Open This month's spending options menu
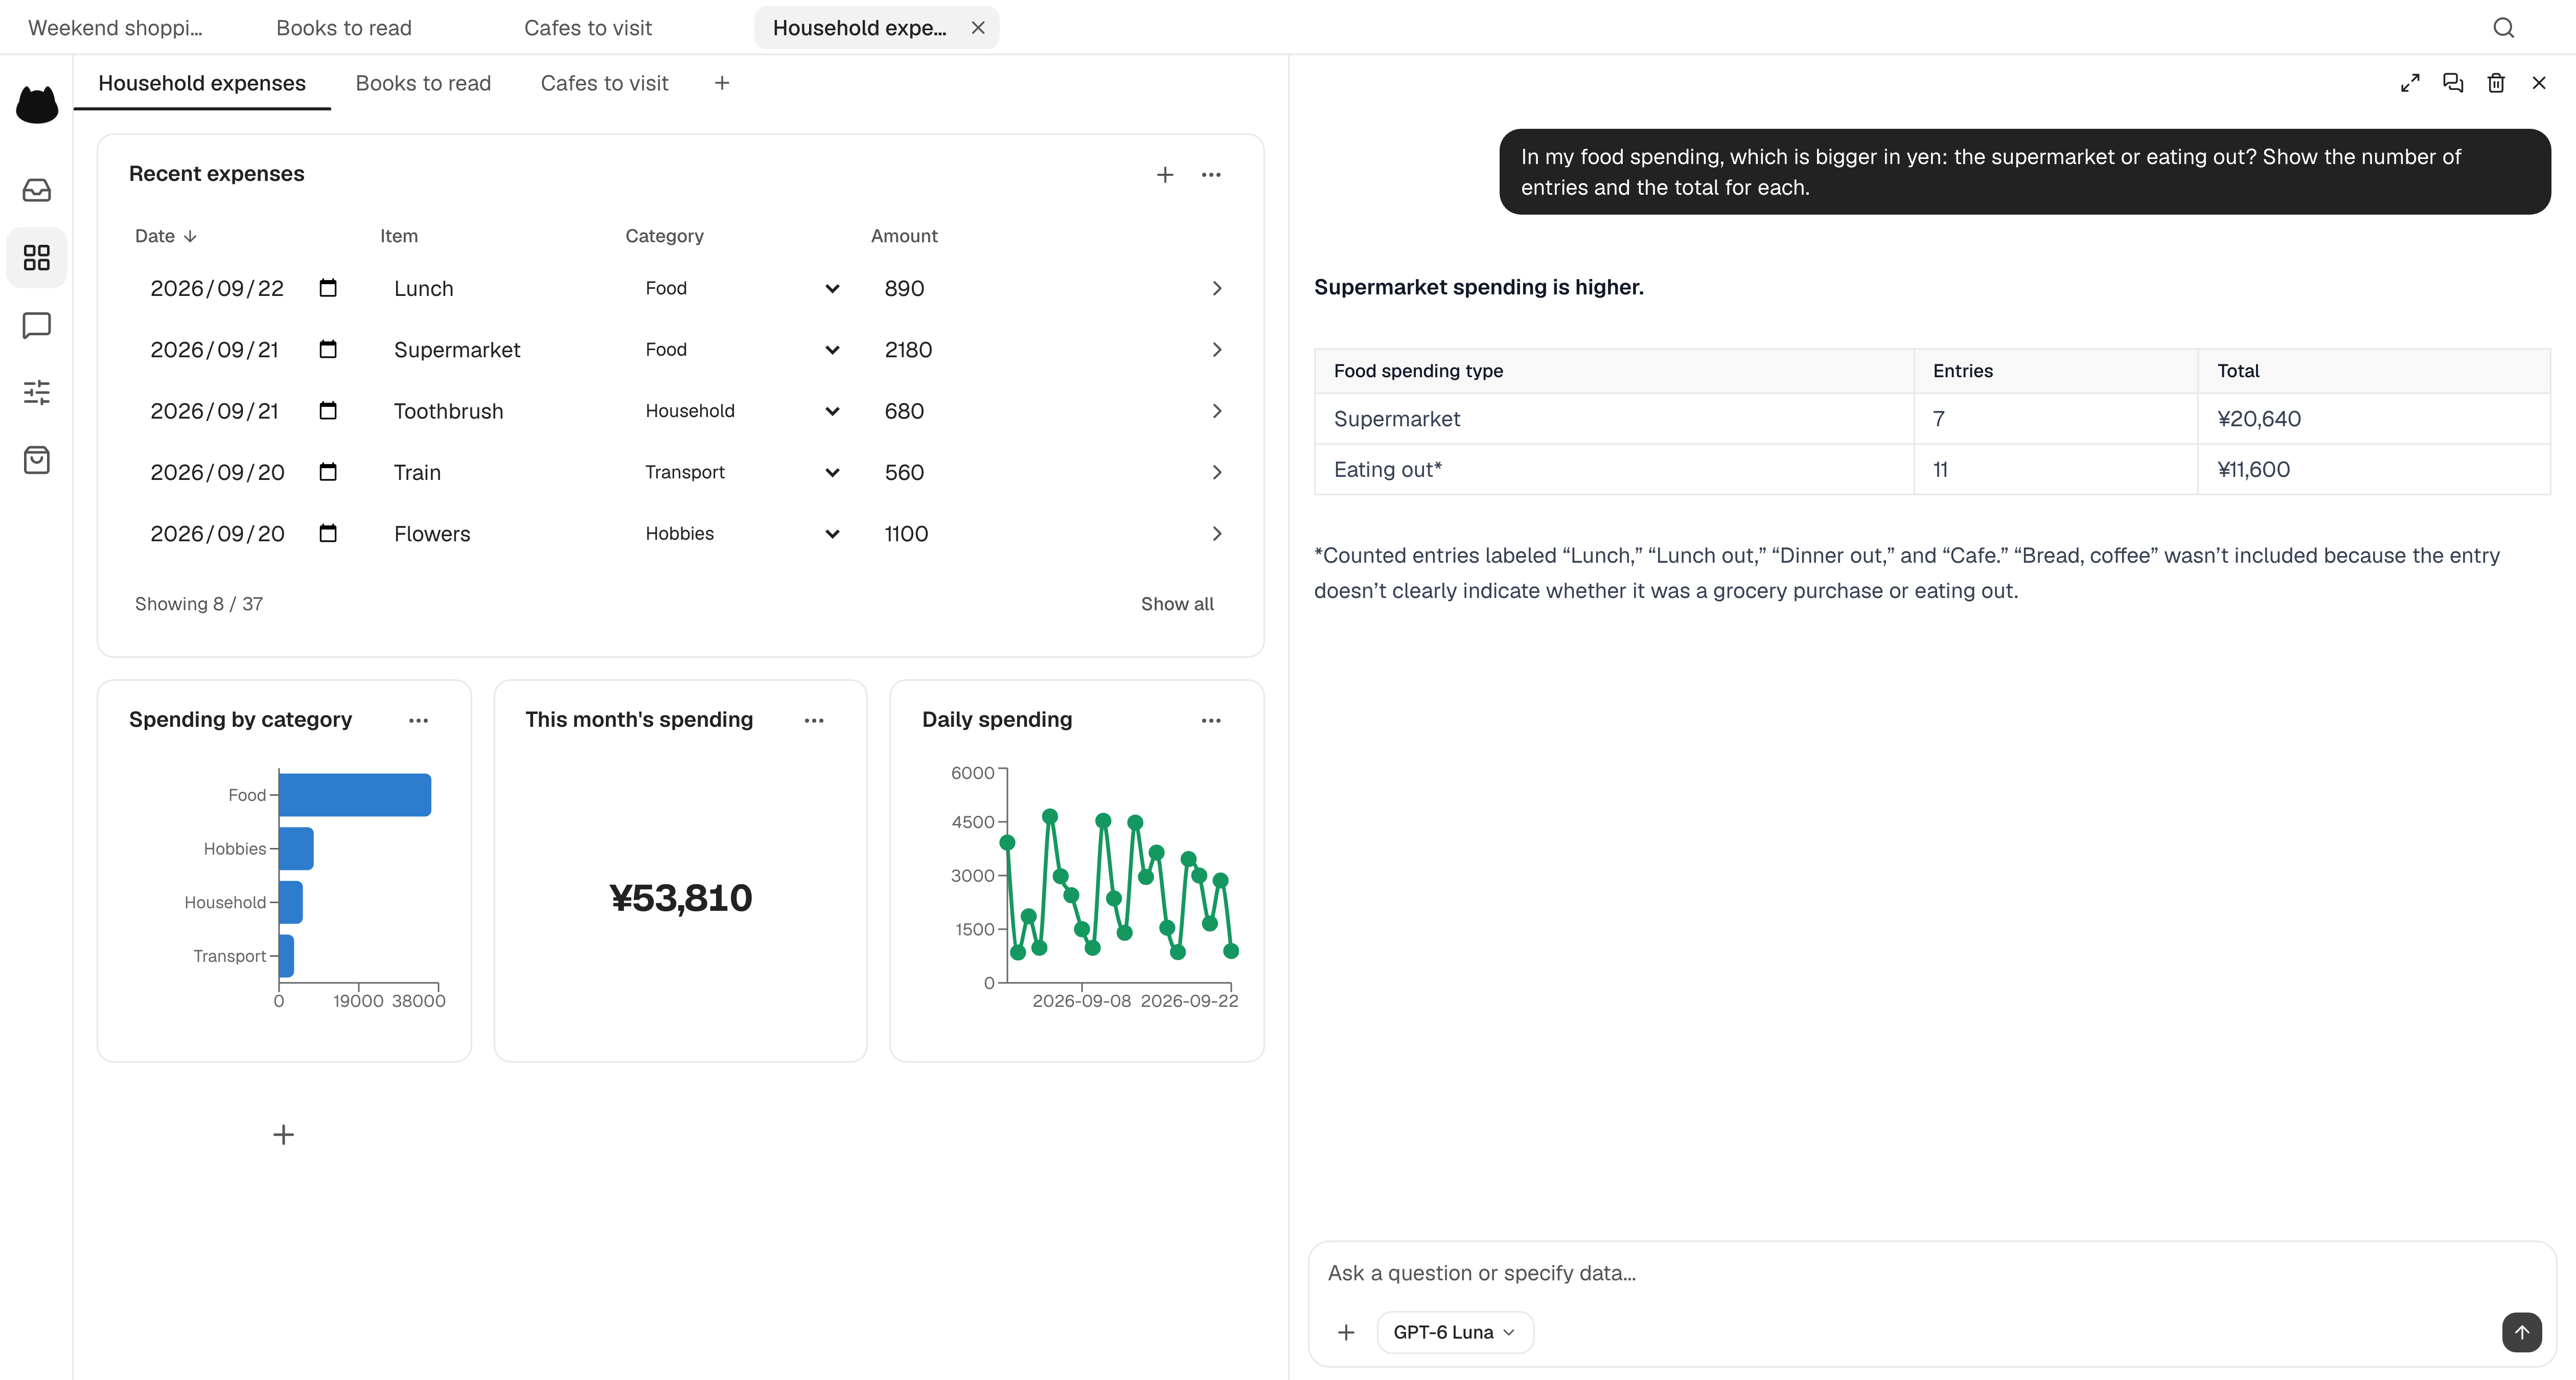This screenshot has height=1380, width=2576. click(814, 720)
